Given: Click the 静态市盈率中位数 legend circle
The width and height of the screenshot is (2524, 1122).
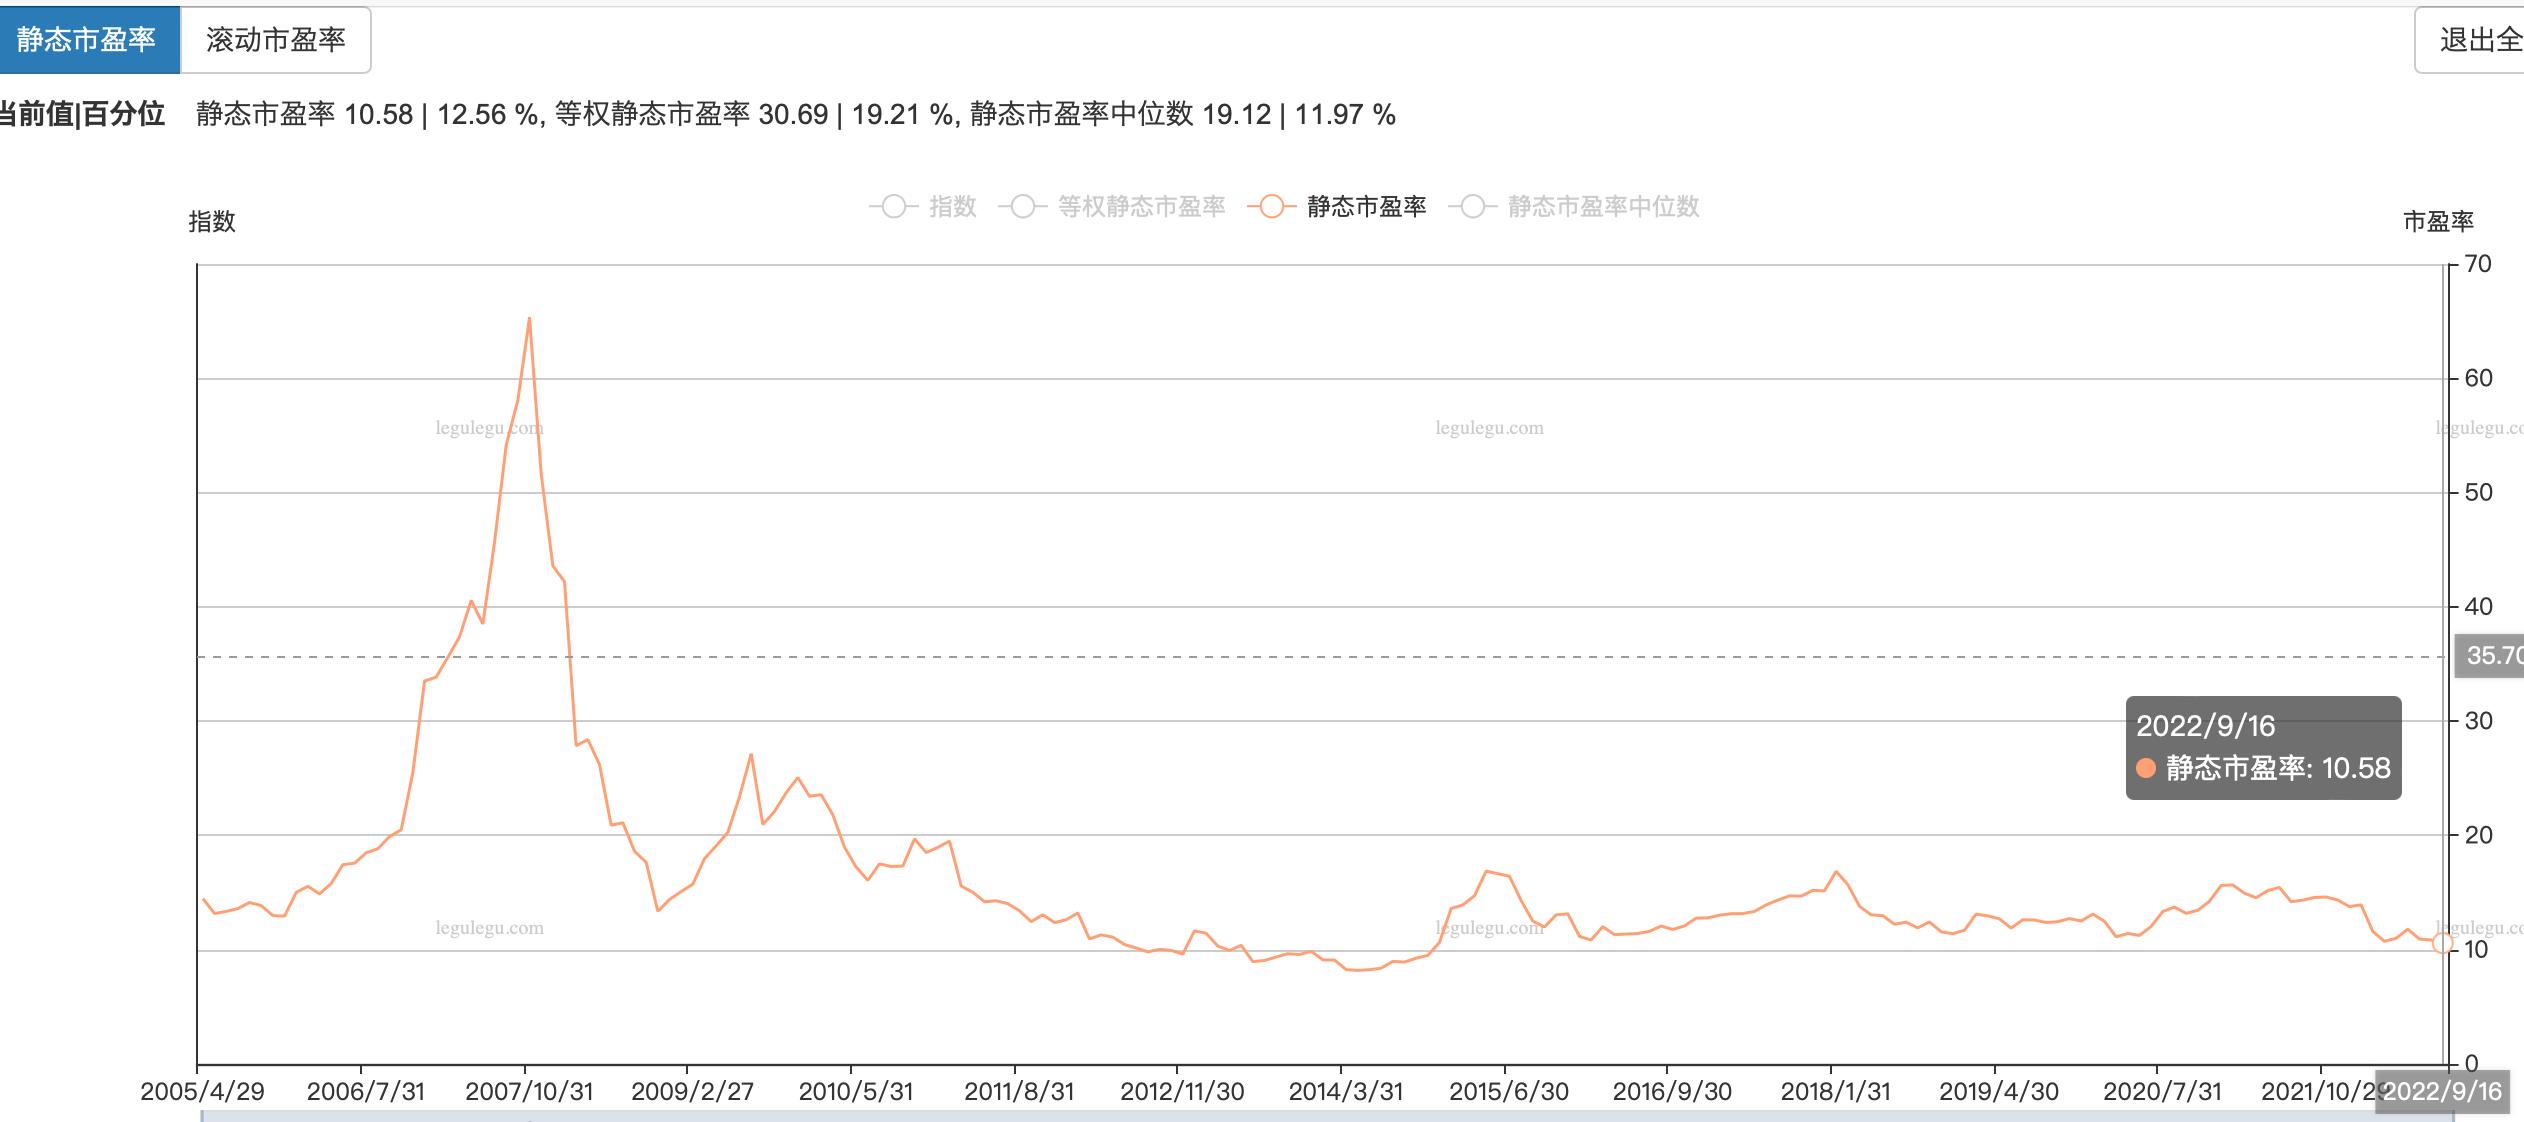Looking at the screenshot, I should (x=1473, y=206).
